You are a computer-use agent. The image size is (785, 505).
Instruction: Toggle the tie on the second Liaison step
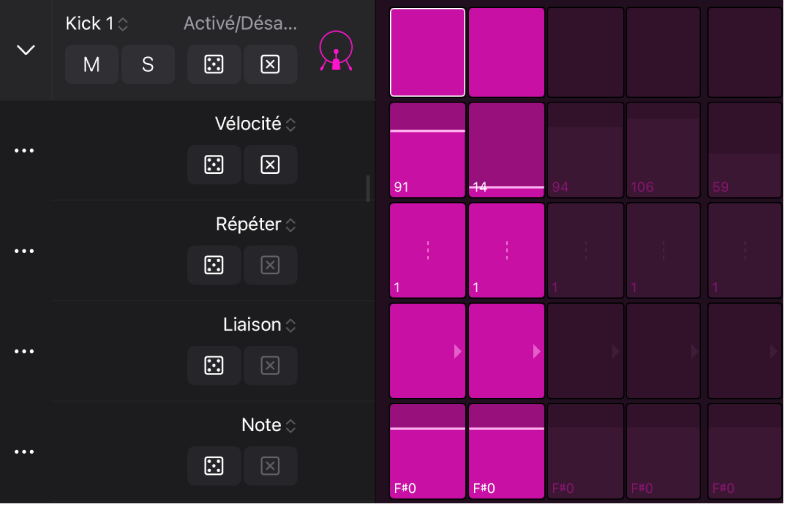pyautogui.click(x=506, y=351)
